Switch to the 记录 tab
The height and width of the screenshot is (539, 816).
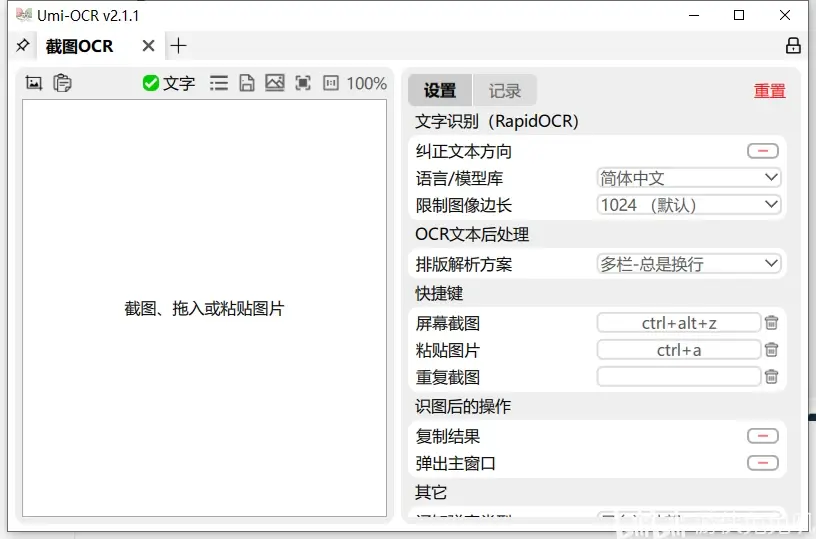pos(505,91)
